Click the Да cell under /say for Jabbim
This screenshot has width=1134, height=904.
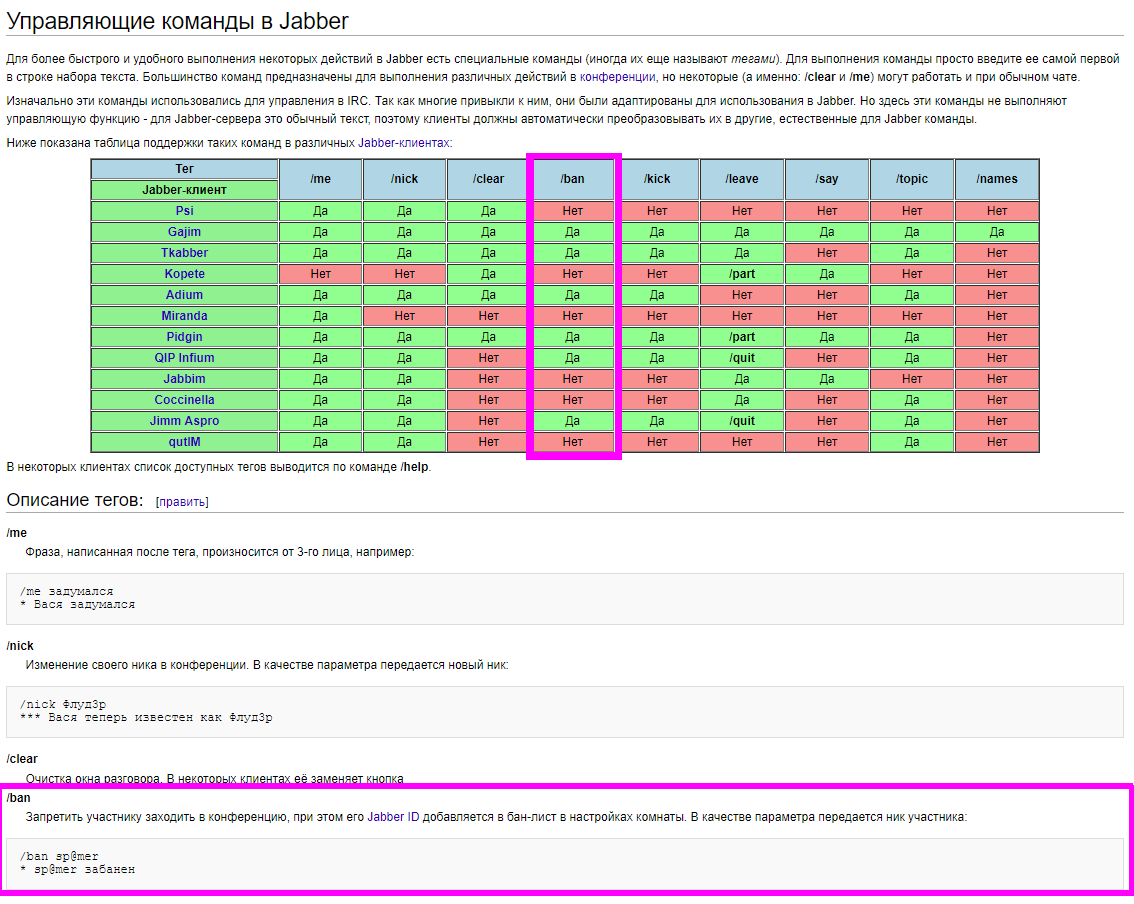[827, 379]
